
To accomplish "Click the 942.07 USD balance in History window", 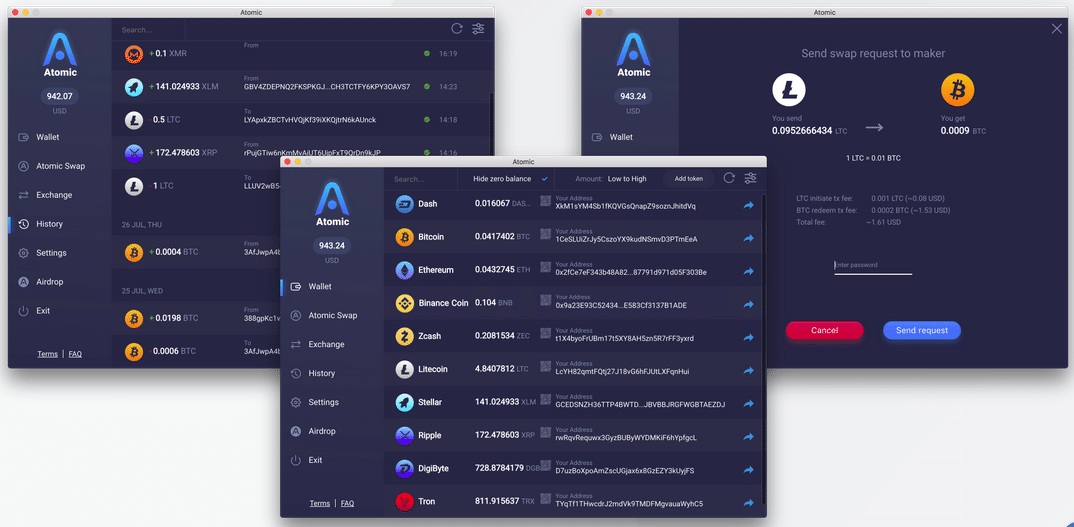I will point(60,96).
